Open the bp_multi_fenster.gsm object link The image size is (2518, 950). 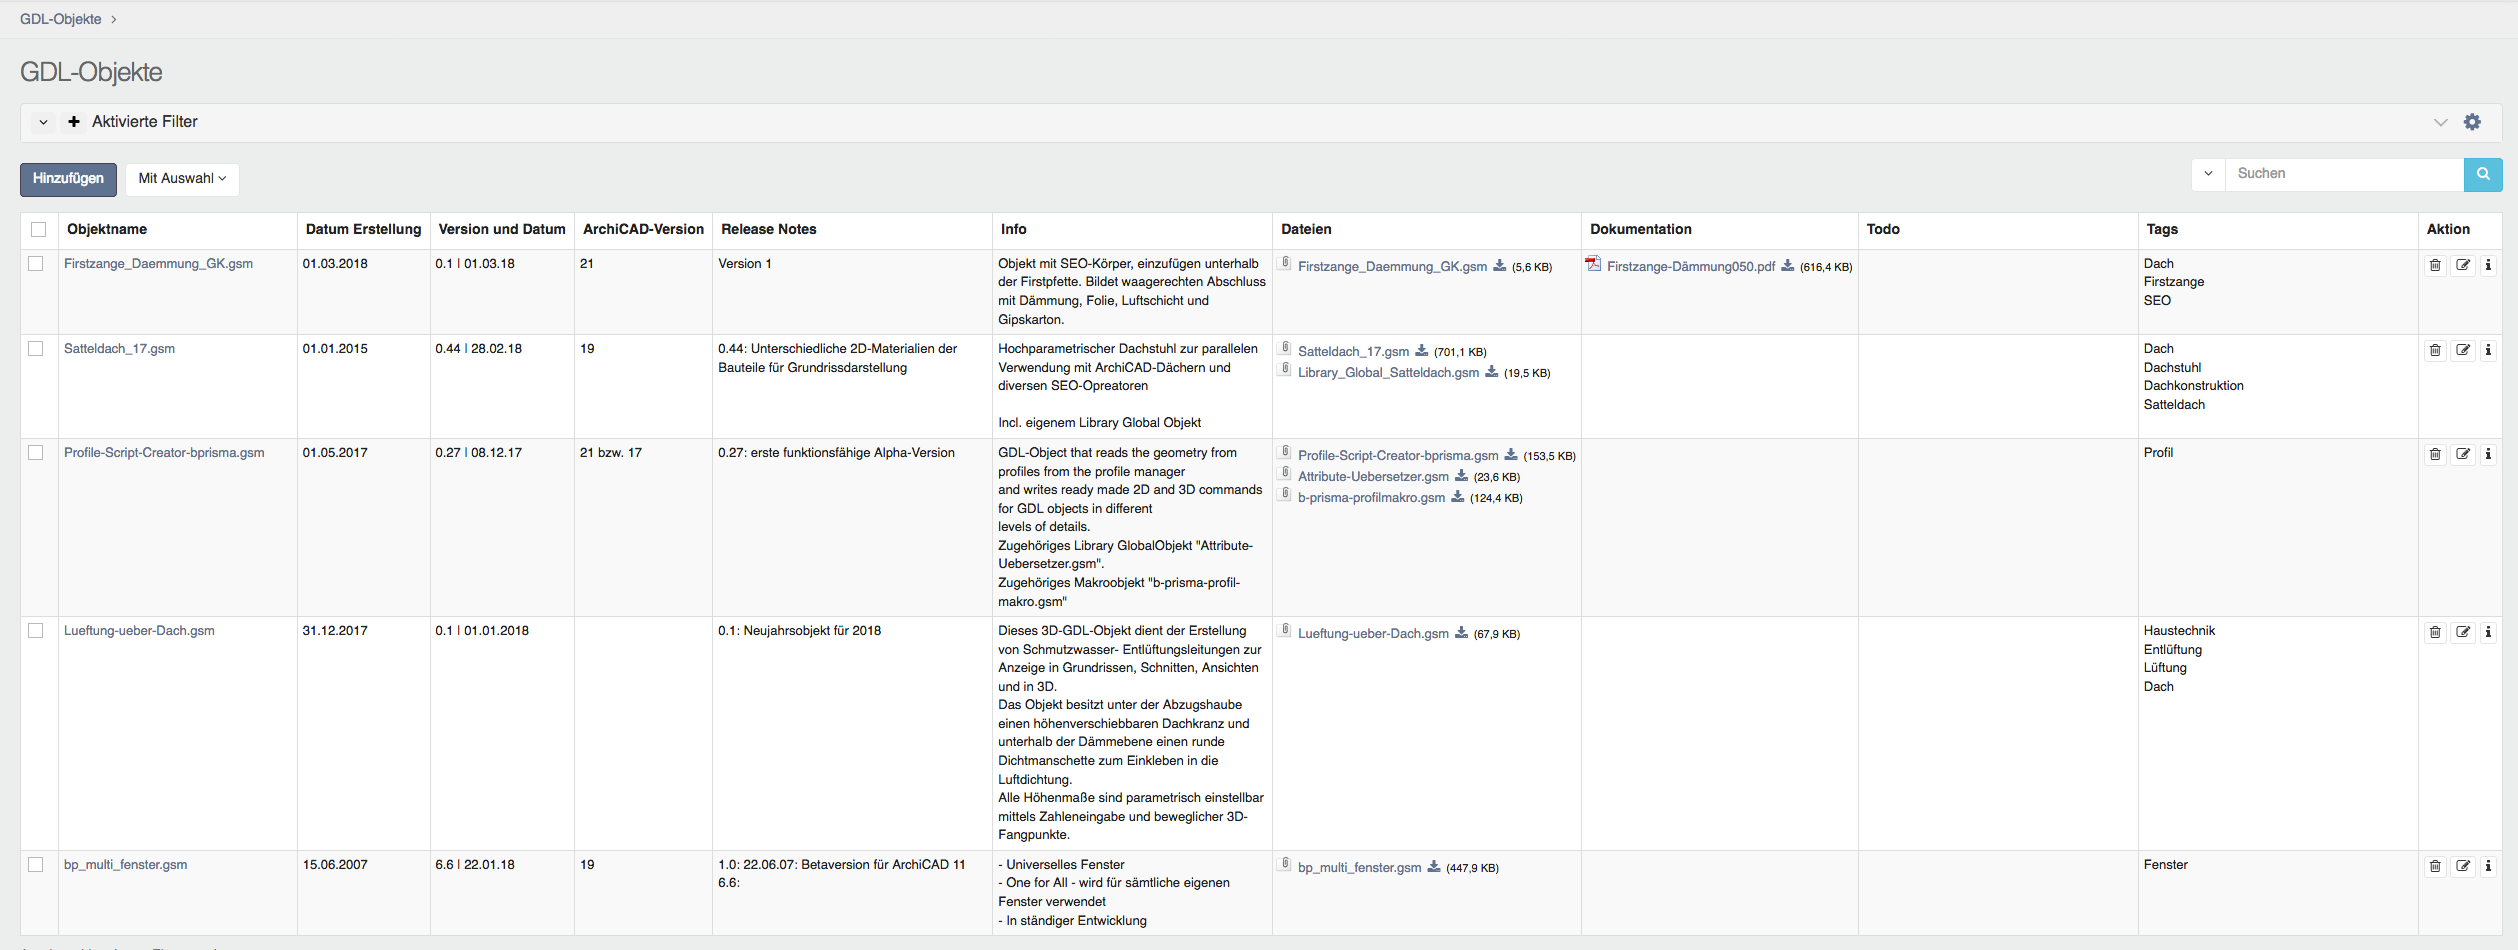pyautogui.click(x=125, y=865)
